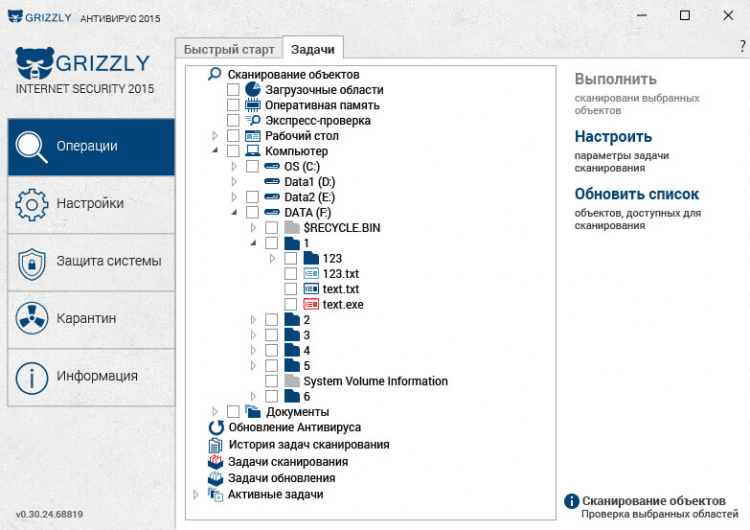Screen dimensions: 750x530
Task: Click the gray $RECYCLE.BIN folder icon
Action: pyautogui.click(x=292, y=227)
